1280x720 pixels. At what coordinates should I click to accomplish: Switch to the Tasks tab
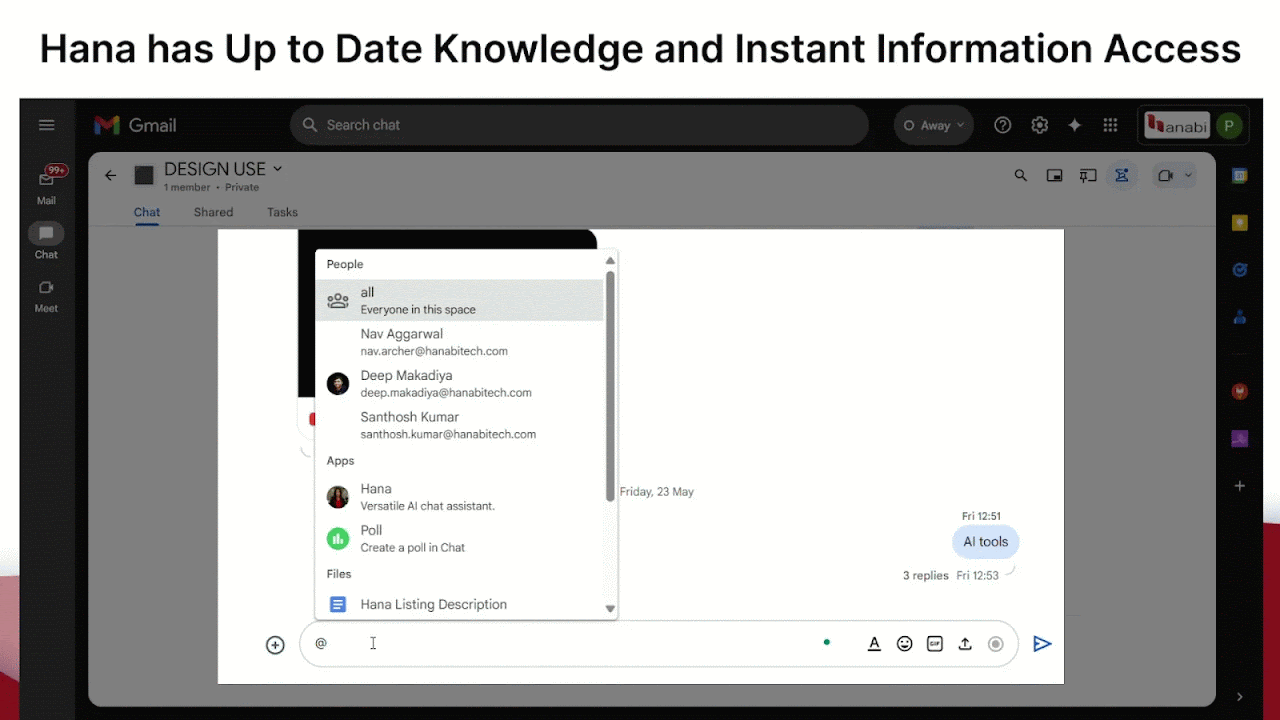click(282, 212)
